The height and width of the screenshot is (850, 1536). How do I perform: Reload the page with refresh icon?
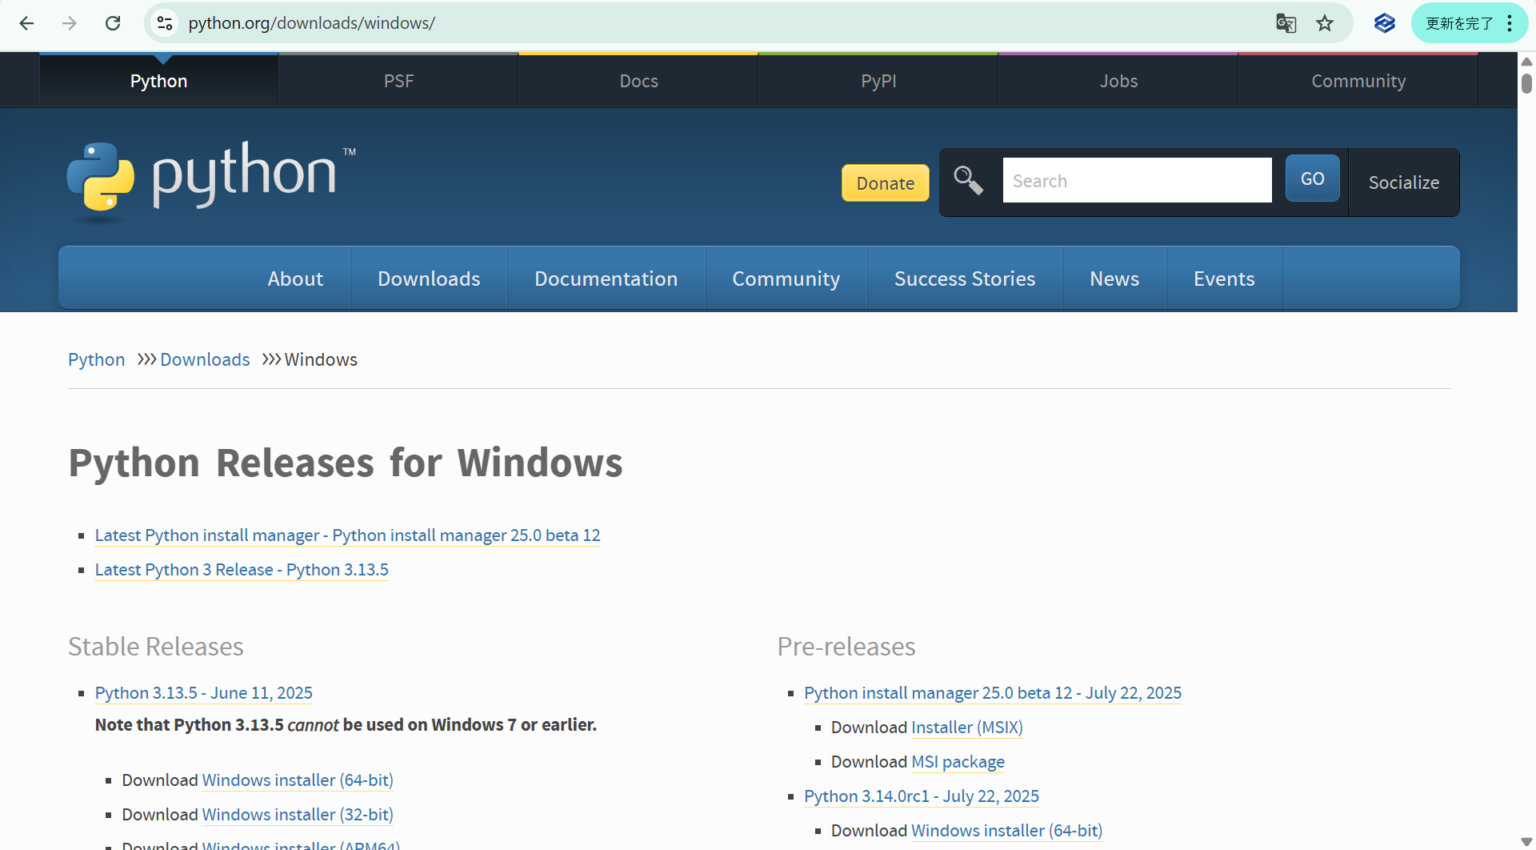pyautogui.click(x=113, y=23)
